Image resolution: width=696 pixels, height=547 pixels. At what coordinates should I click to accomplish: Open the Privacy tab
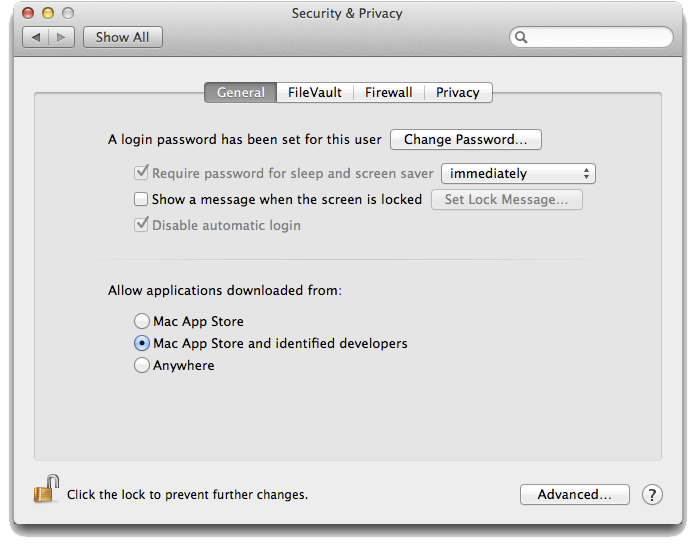(458, 92)
